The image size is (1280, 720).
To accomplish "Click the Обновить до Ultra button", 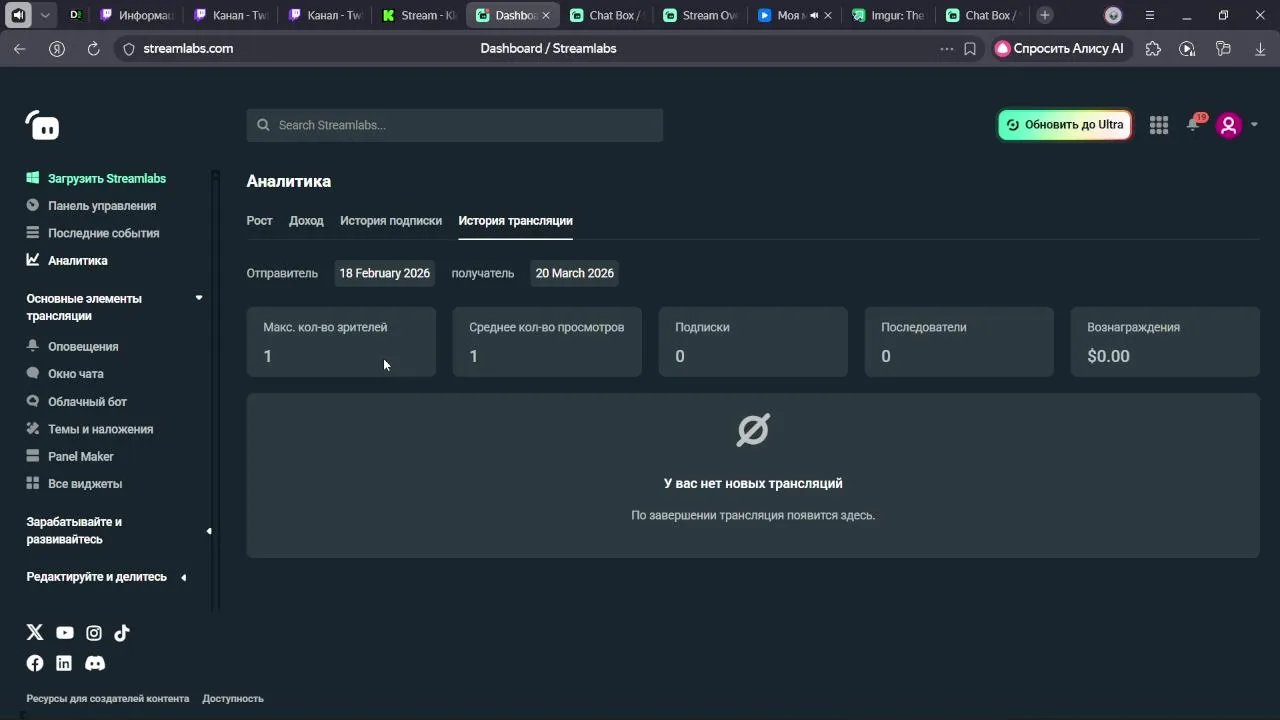I will pyautogui.click(x=1065, y=125).
